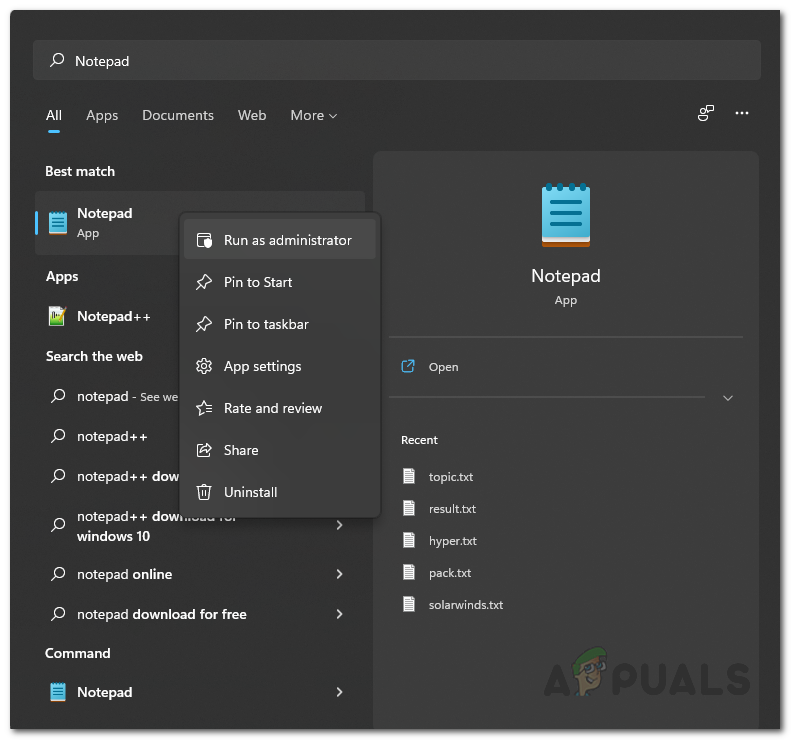791x740 pixels.
Task: Open recent file topic.txt
Action: click(x=450, y=477)
